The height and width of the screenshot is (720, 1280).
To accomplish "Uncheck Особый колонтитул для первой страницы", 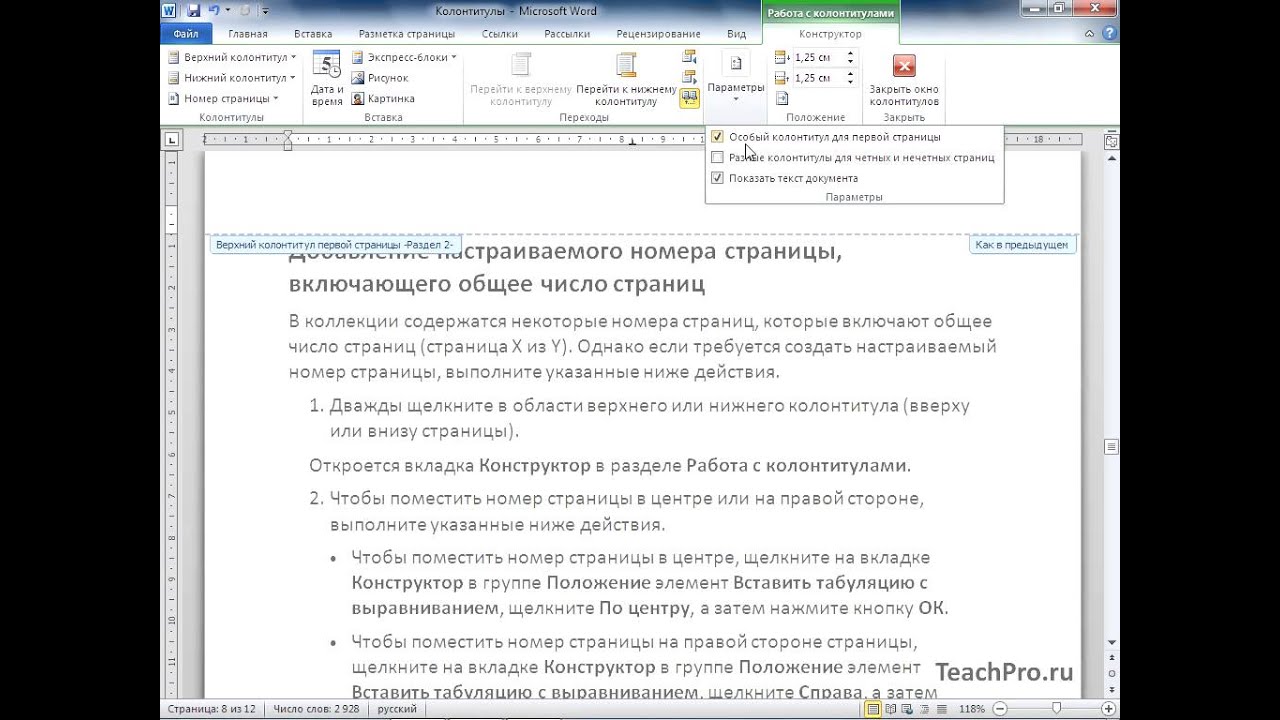I will pyautogui.click(x=717, y=137).
